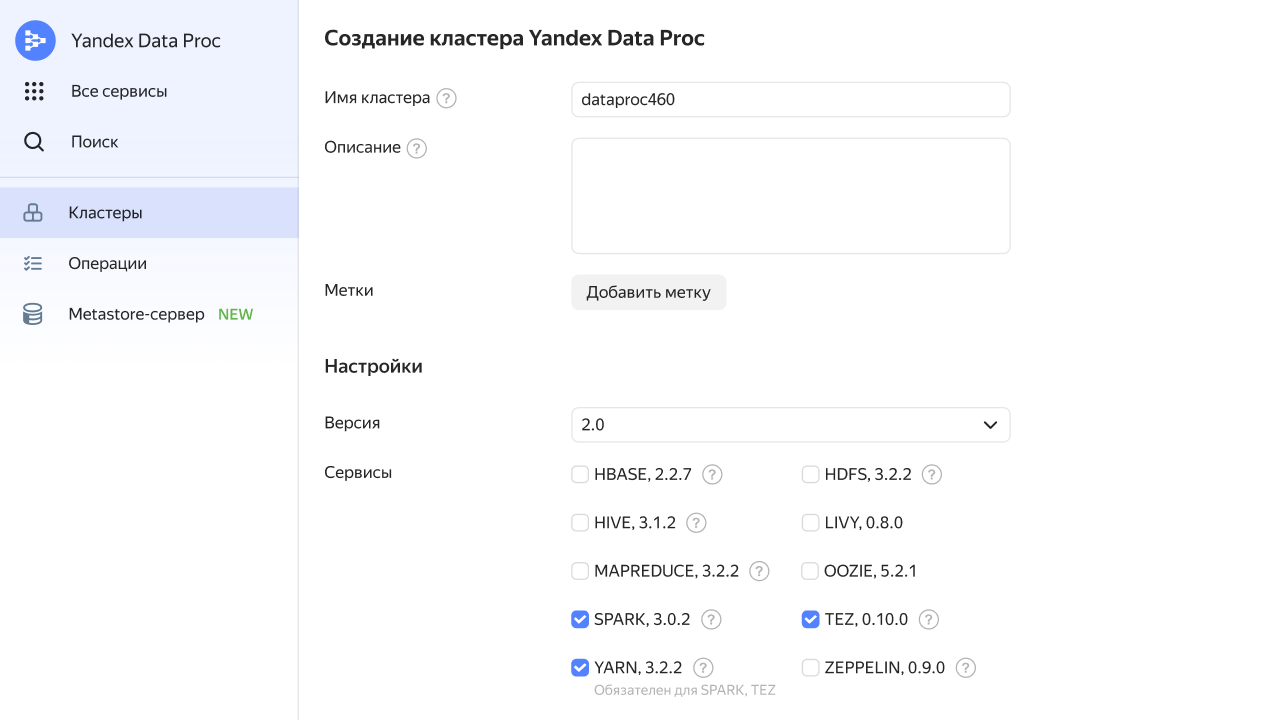This screenshot has height=720, width=1280.
Task: Click the search magnifier icon
Action: (34, 142)
